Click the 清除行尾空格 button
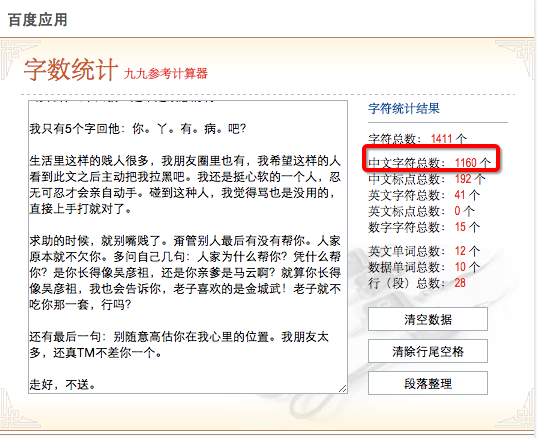 tap(428, 351)
